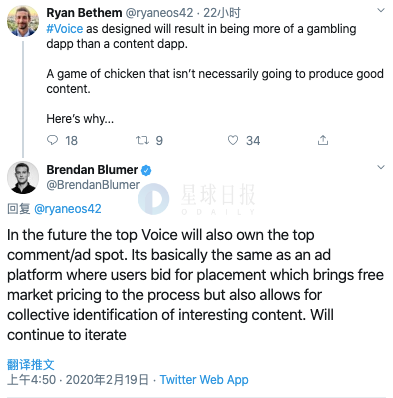Click Brendan Blumer's verified badge

(146, 170)
